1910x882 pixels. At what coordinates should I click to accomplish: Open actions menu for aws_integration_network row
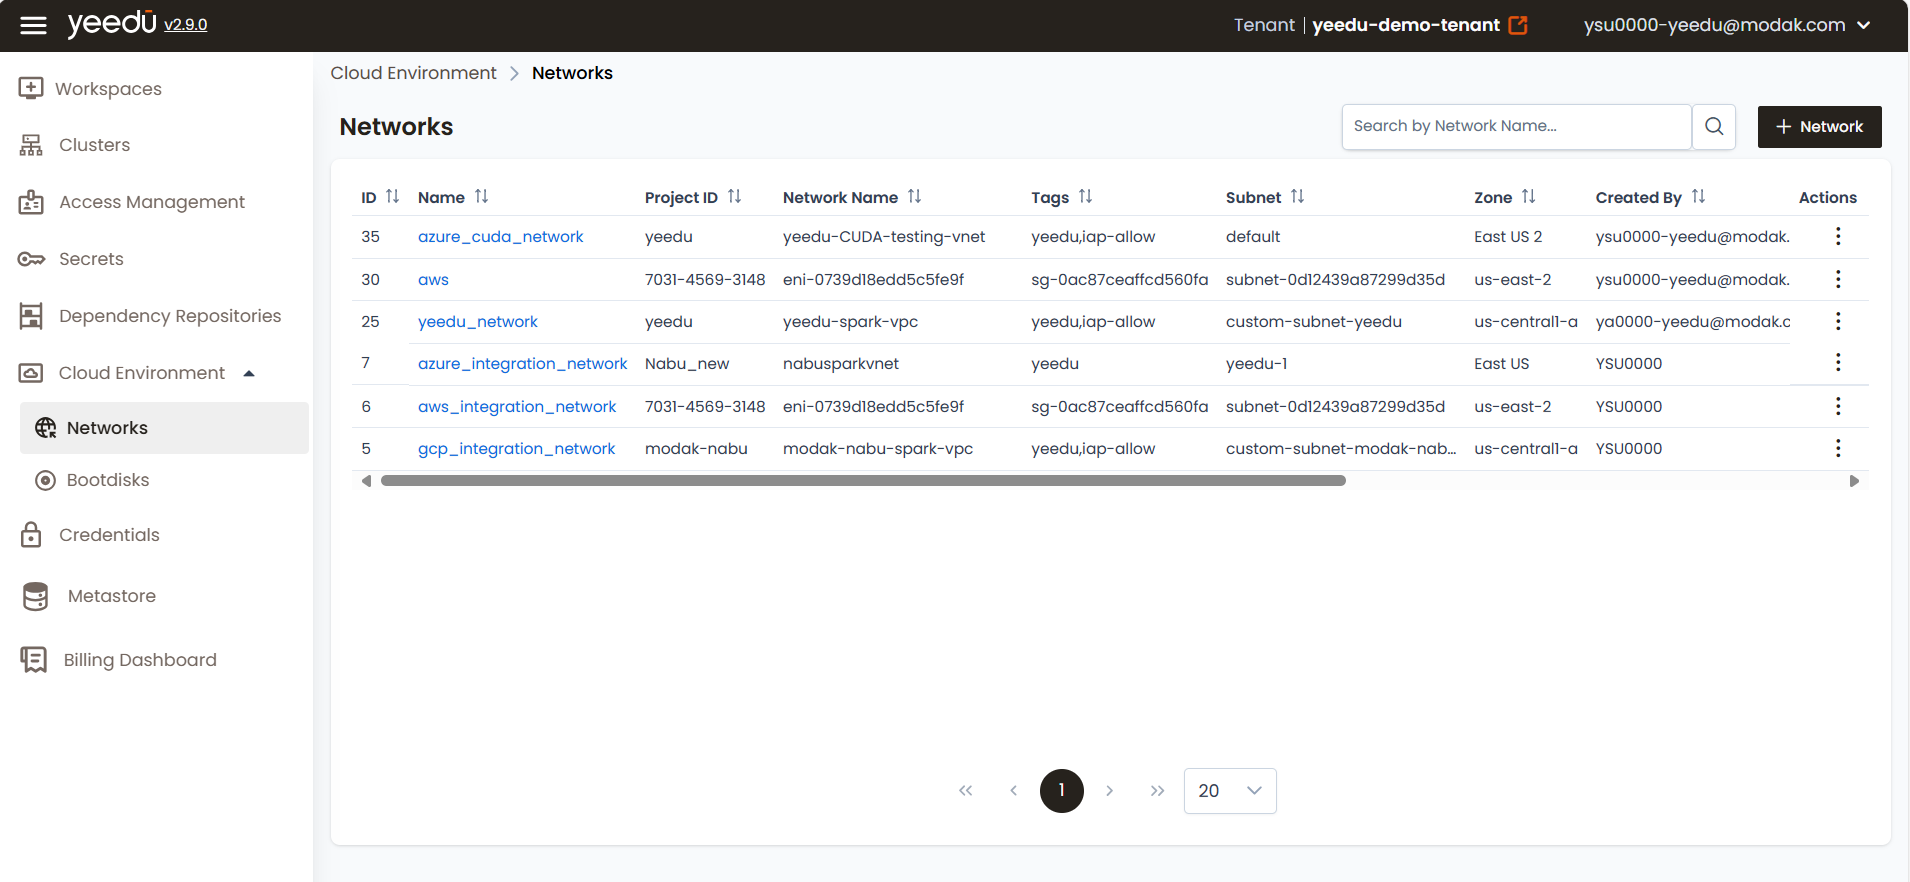coord(1838,406)
